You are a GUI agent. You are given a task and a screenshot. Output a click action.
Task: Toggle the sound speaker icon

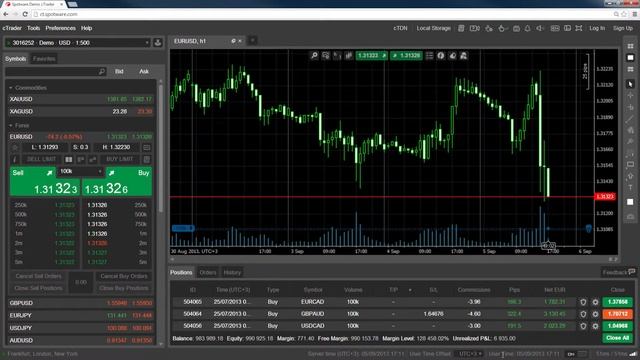pyautogui.click(x=540, y=28)
